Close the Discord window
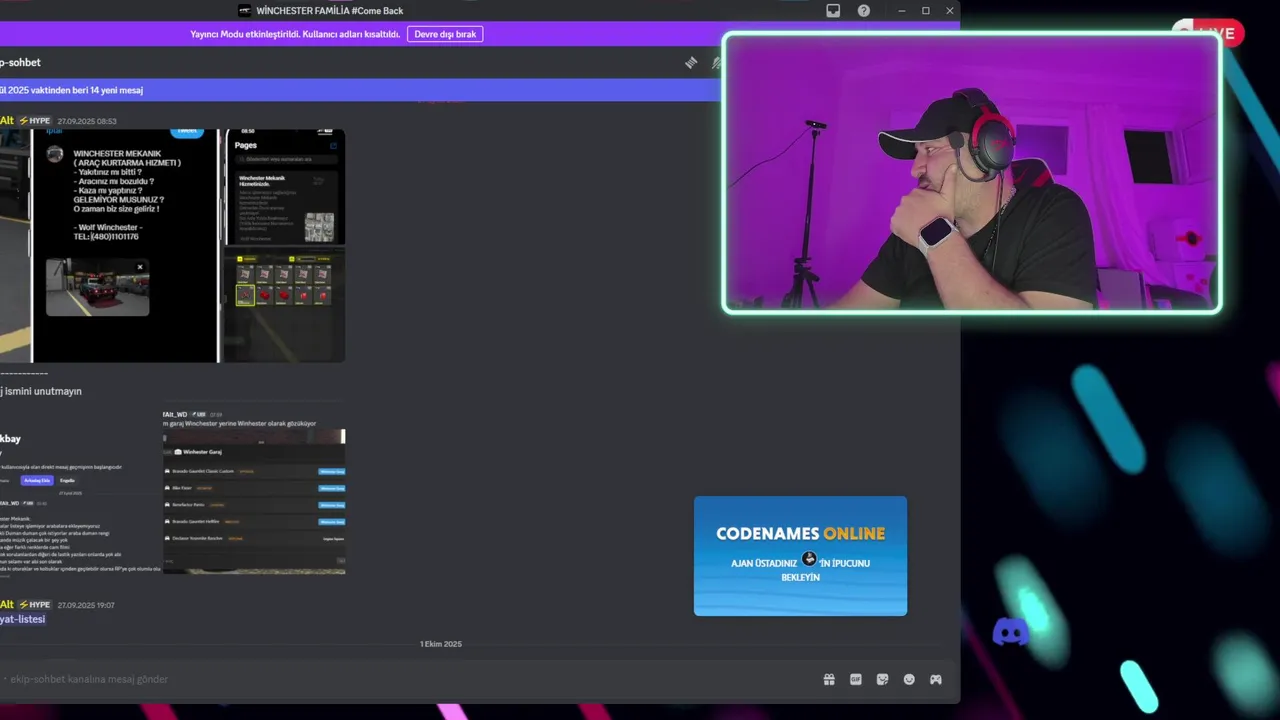This screenshot has height=720, width=1280. (x=949, y=11)
